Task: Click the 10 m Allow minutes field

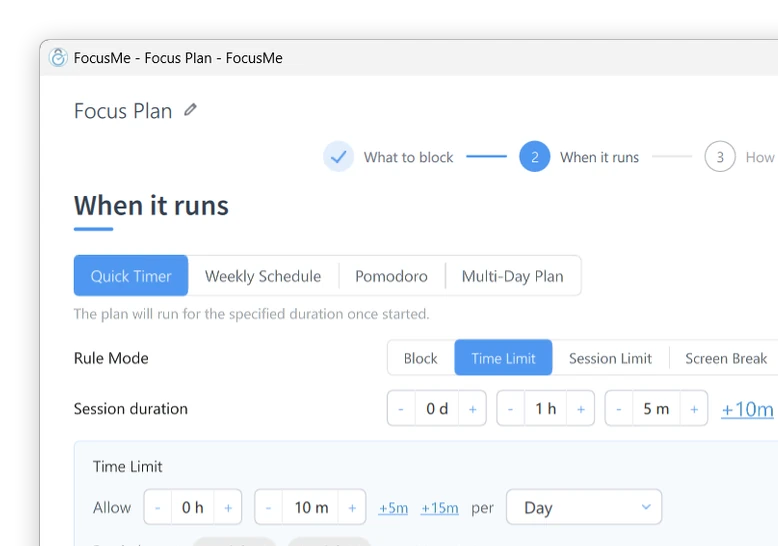Action: click(x=311, y=508)
